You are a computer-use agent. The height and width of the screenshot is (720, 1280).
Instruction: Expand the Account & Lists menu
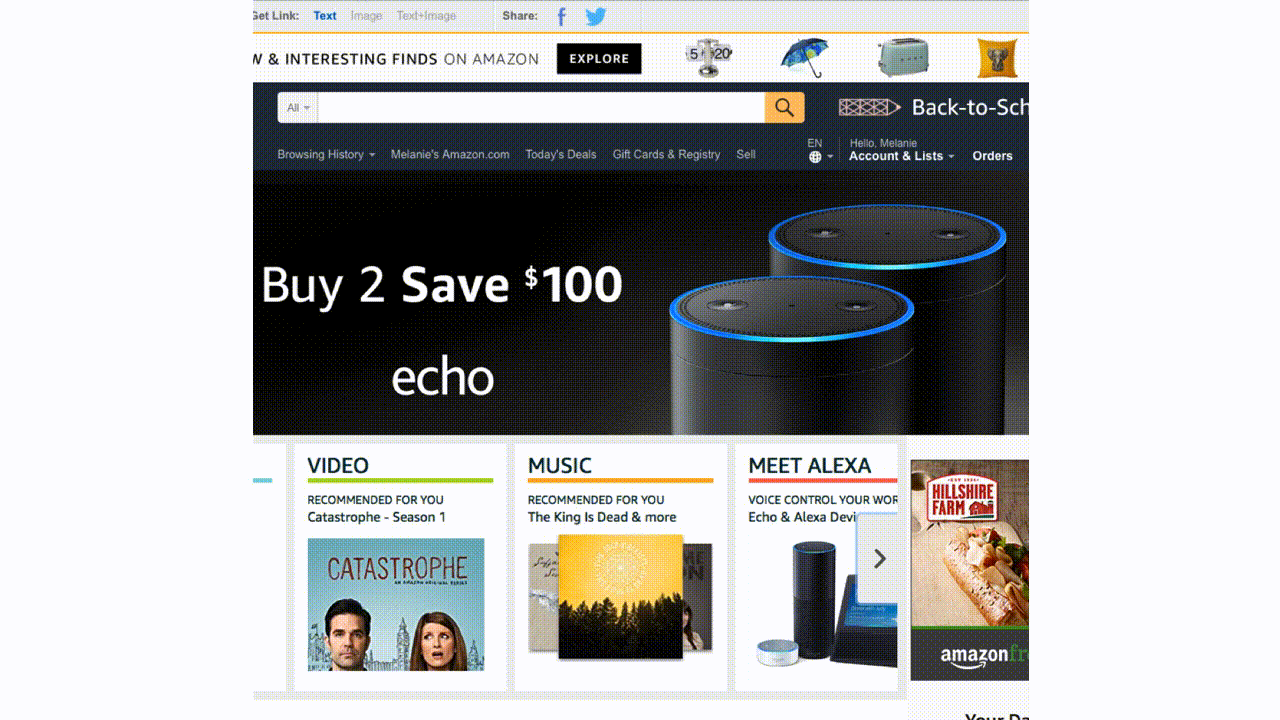point(901,156)
